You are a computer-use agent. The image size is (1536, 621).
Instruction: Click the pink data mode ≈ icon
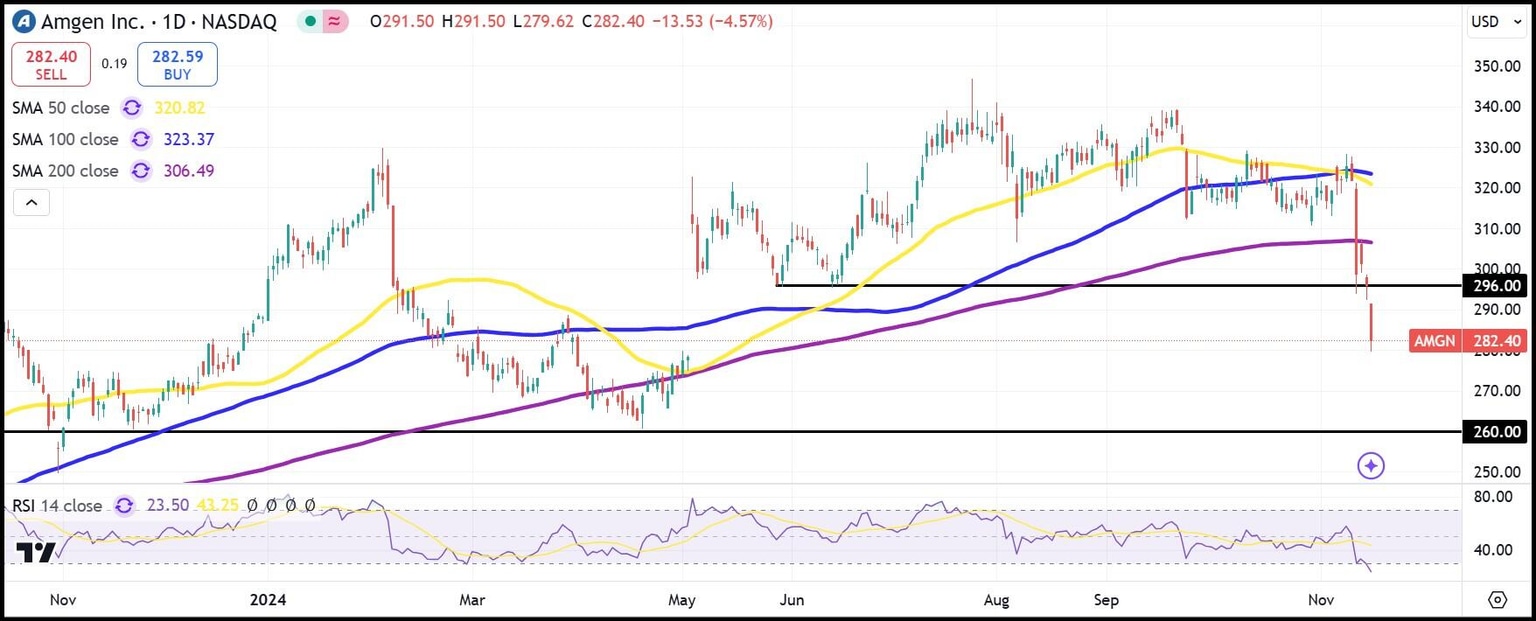[x=335, y=21]
